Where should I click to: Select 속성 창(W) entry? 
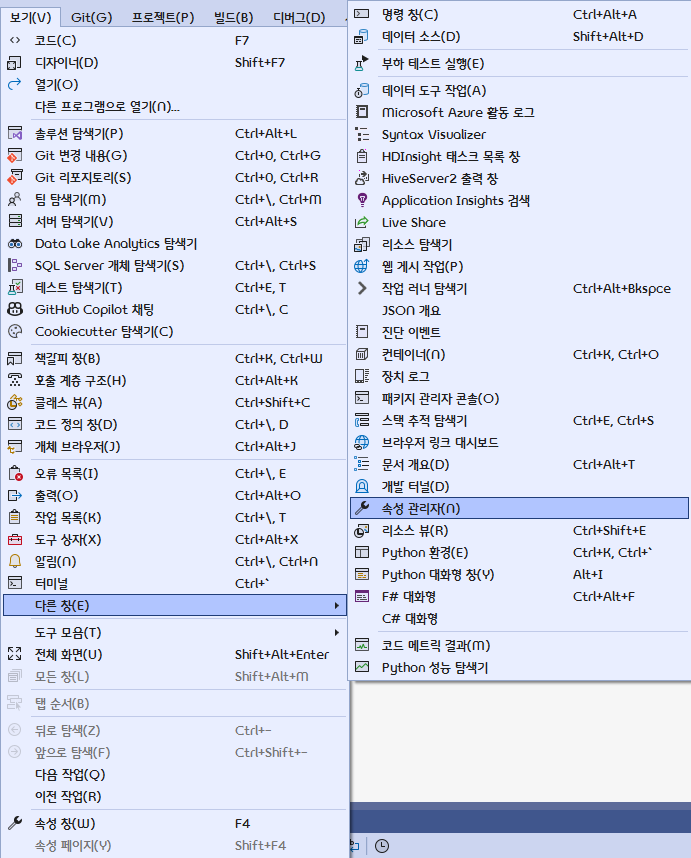tap(175, 824)
